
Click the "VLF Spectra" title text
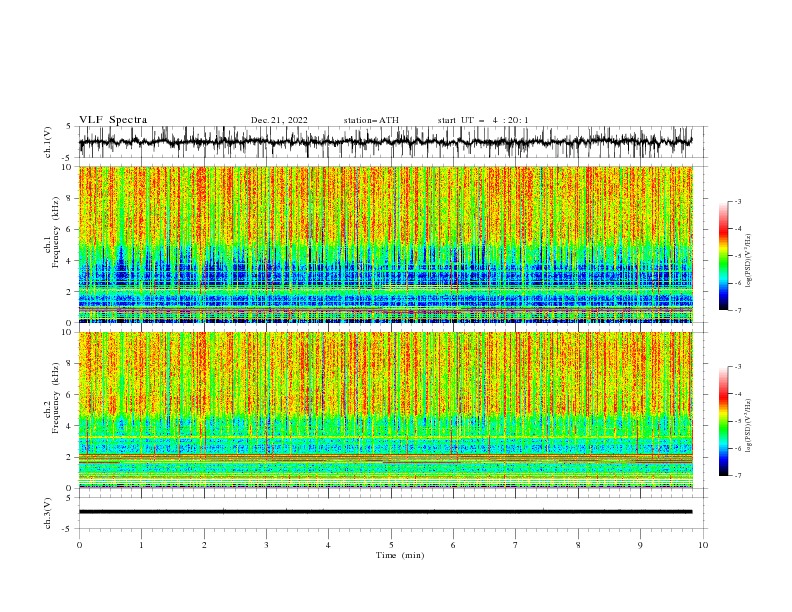coord(113,120)
